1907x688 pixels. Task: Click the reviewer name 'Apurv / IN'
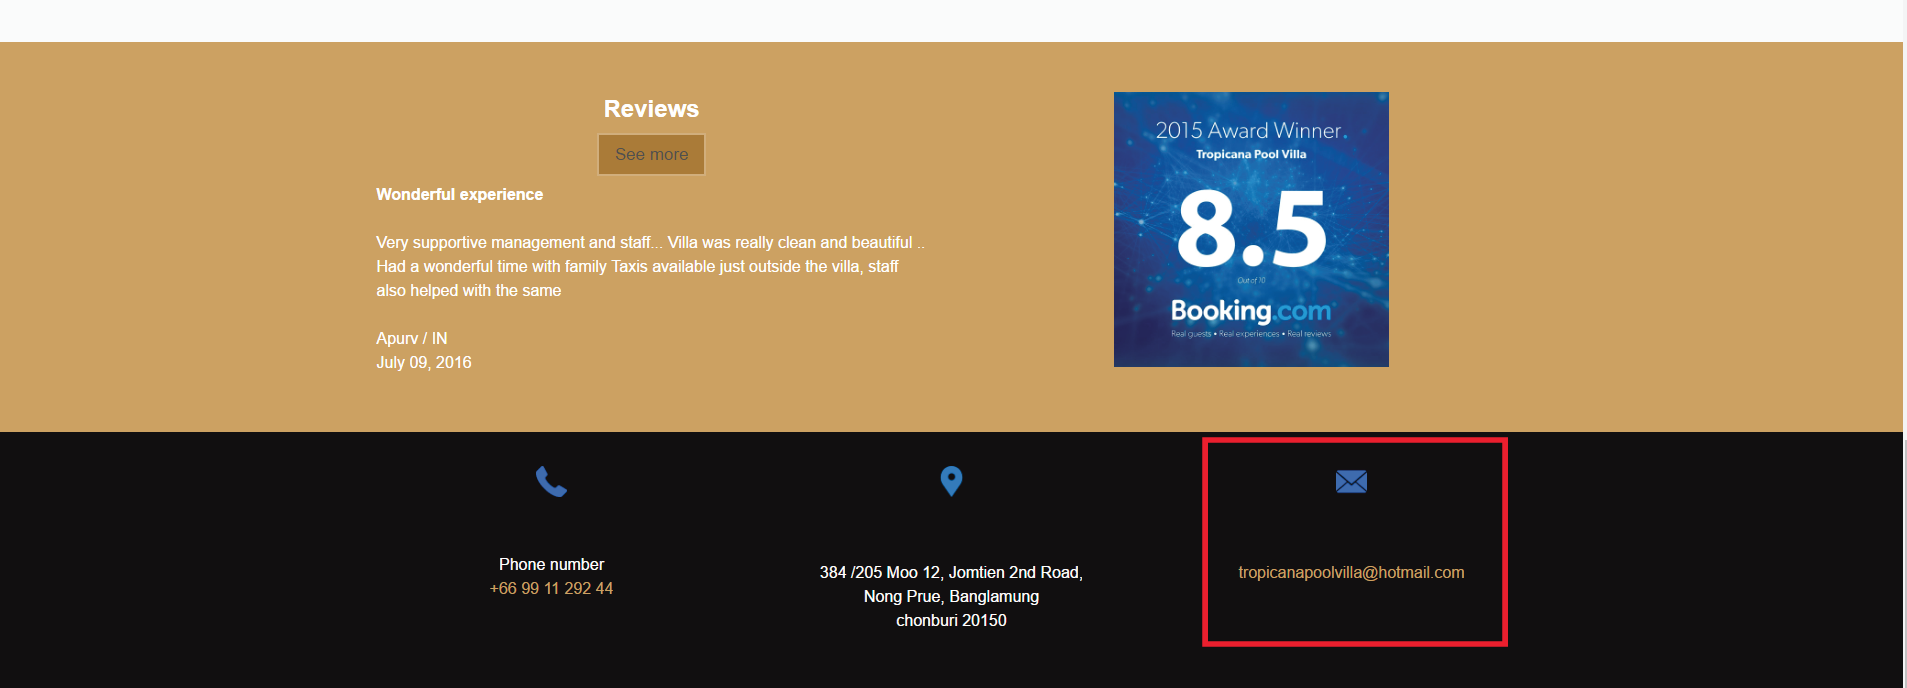pos(411,338)
